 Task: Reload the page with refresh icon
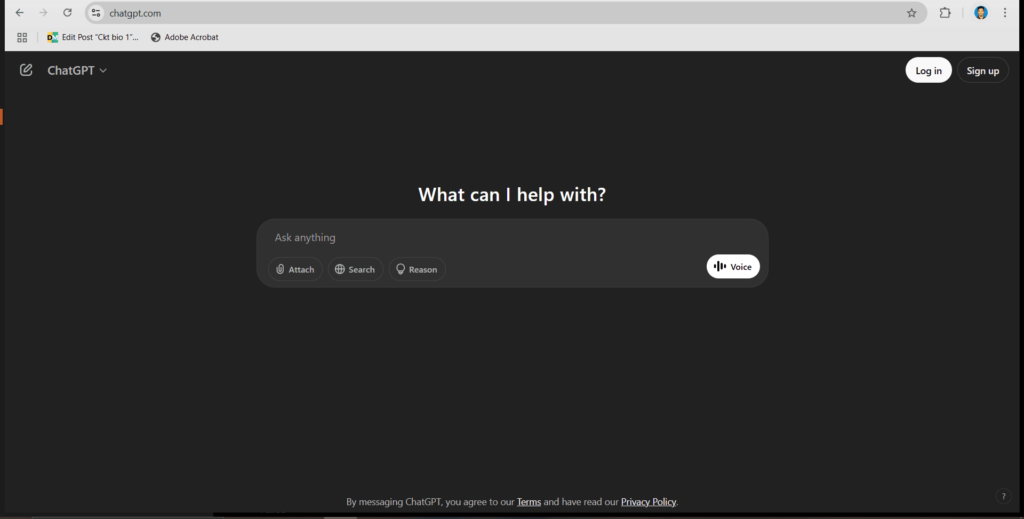pos(67,12)
